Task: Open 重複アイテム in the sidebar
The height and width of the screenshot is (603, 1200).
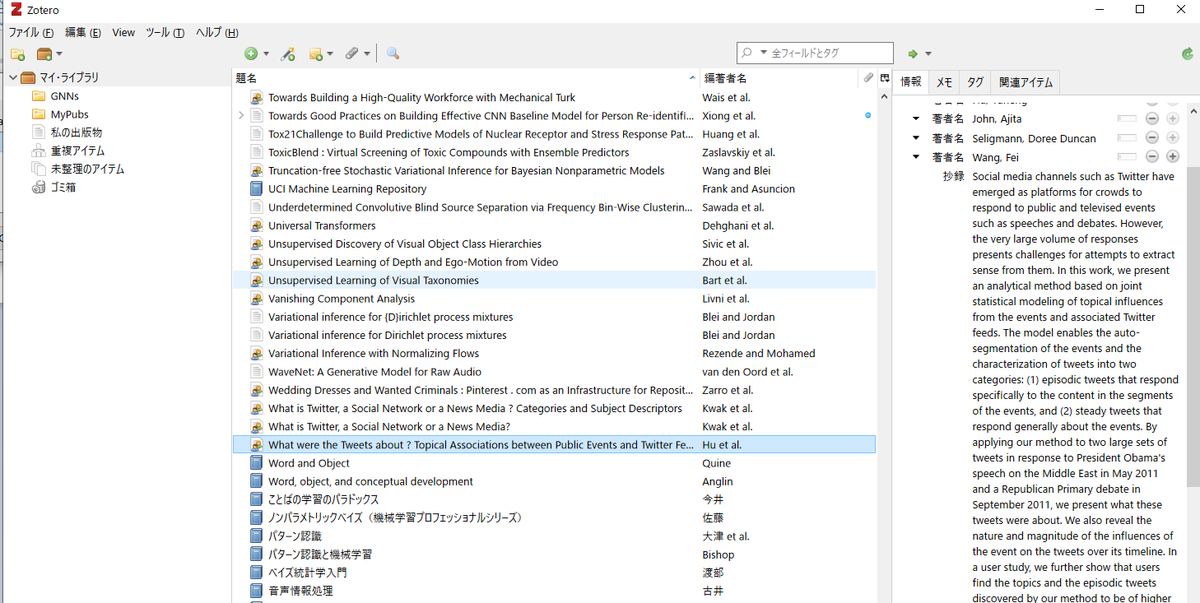Action: [77, 151]
